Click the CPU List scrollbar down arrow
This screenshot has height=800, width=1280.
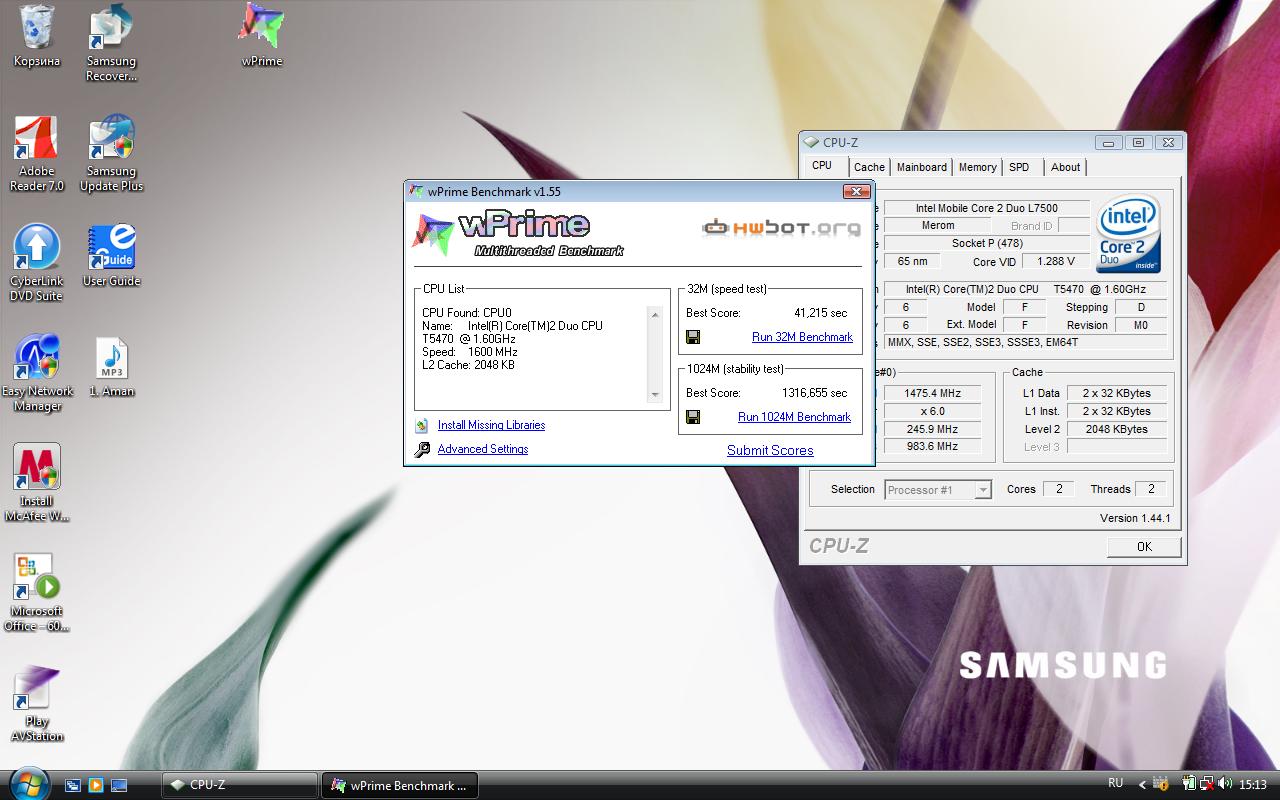pyautogui.click(x=656, y=395)
